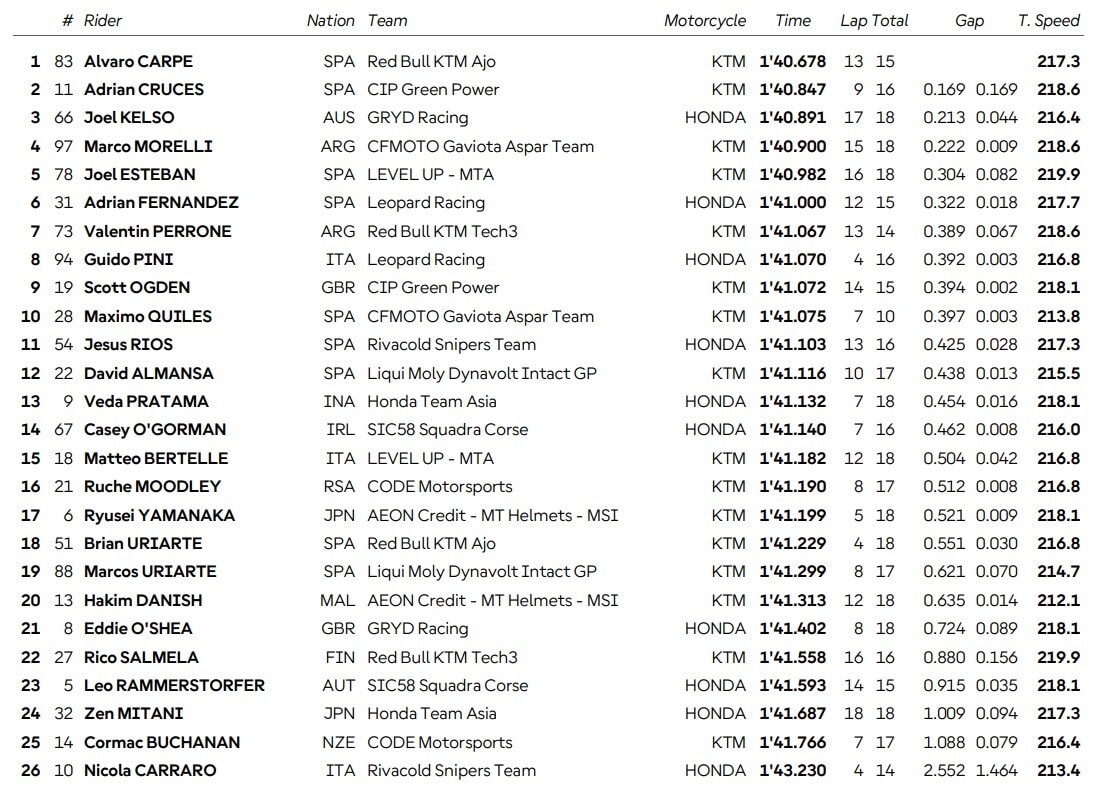Viewport: 1105px width, 787px height.
Task: Click the Nation column header
Action: [x=331, y=20]
